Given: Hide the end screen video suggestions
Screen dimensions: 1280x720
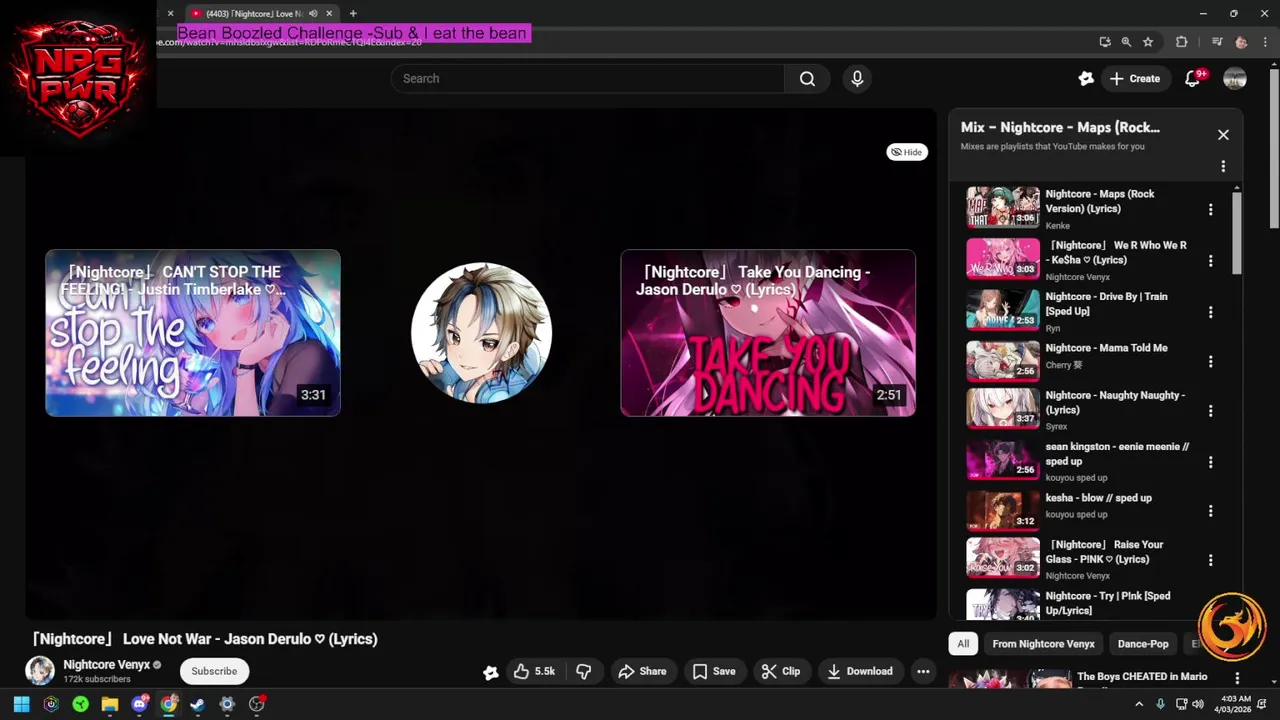Looking at the screenshot, I should tap(907, 152).
